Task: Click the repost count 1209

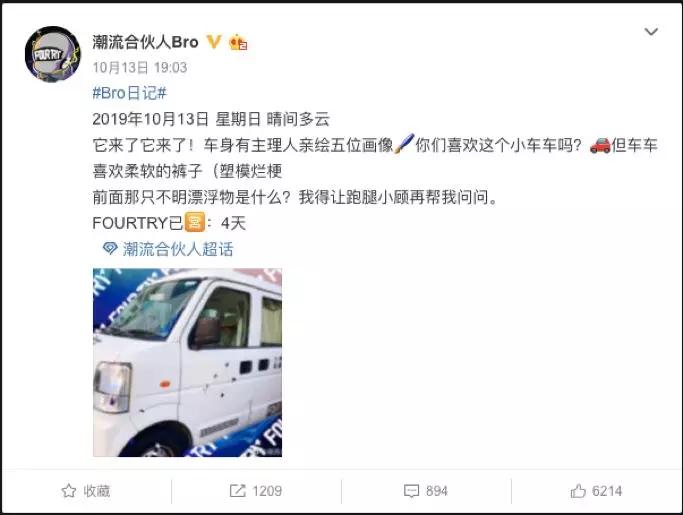Action: click(x=267, y=491)
